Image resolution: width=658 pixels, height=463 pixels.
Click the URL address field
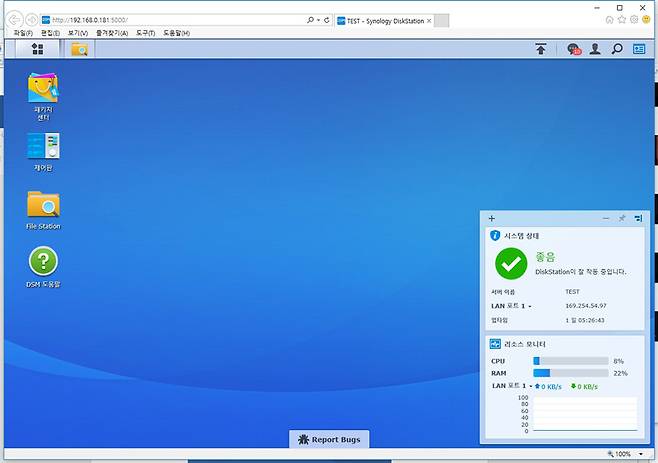pyautogui.click(x=178, y=20)
